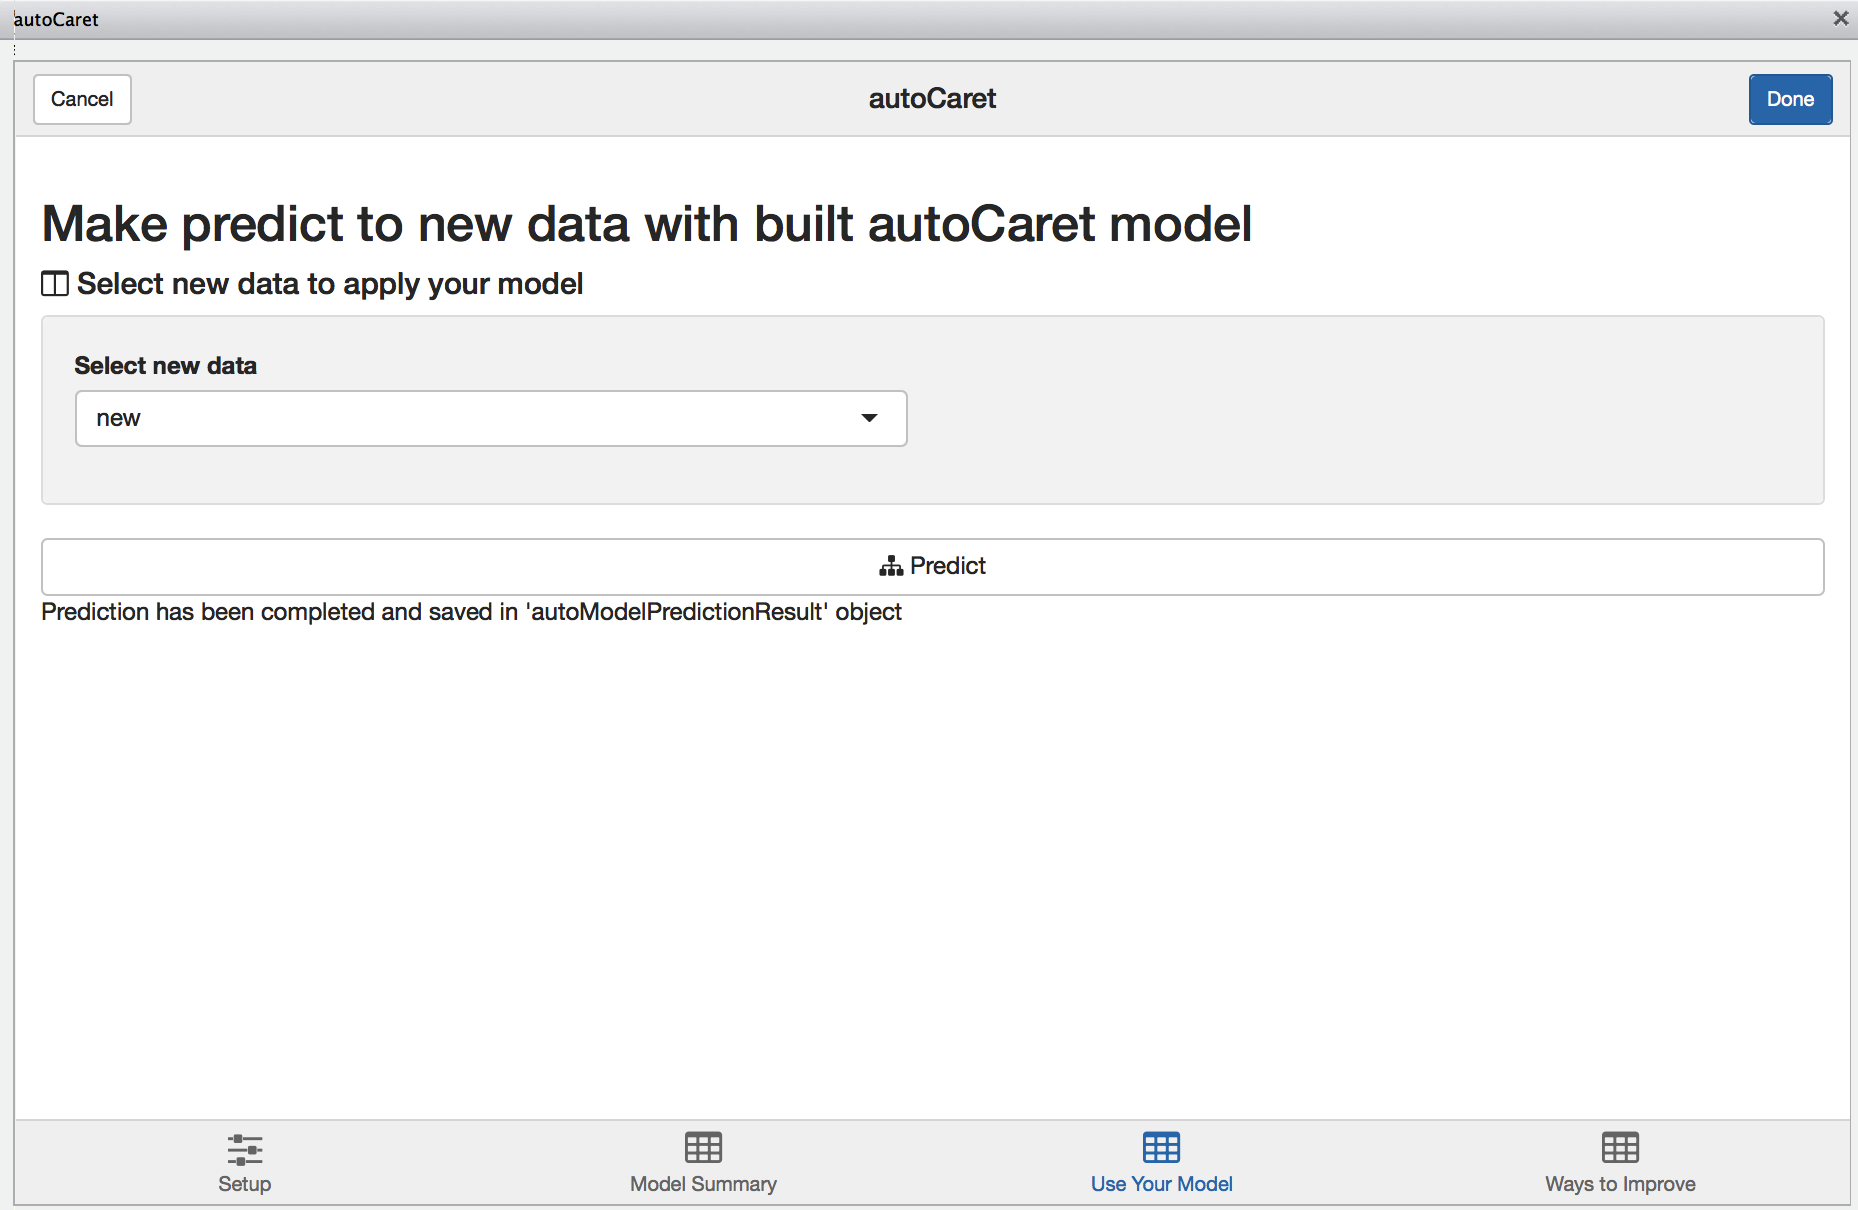Click the columns icon beside Select new data heading
The image size is (1858, 1210).
pyautogui.click(x=55, y=284)
